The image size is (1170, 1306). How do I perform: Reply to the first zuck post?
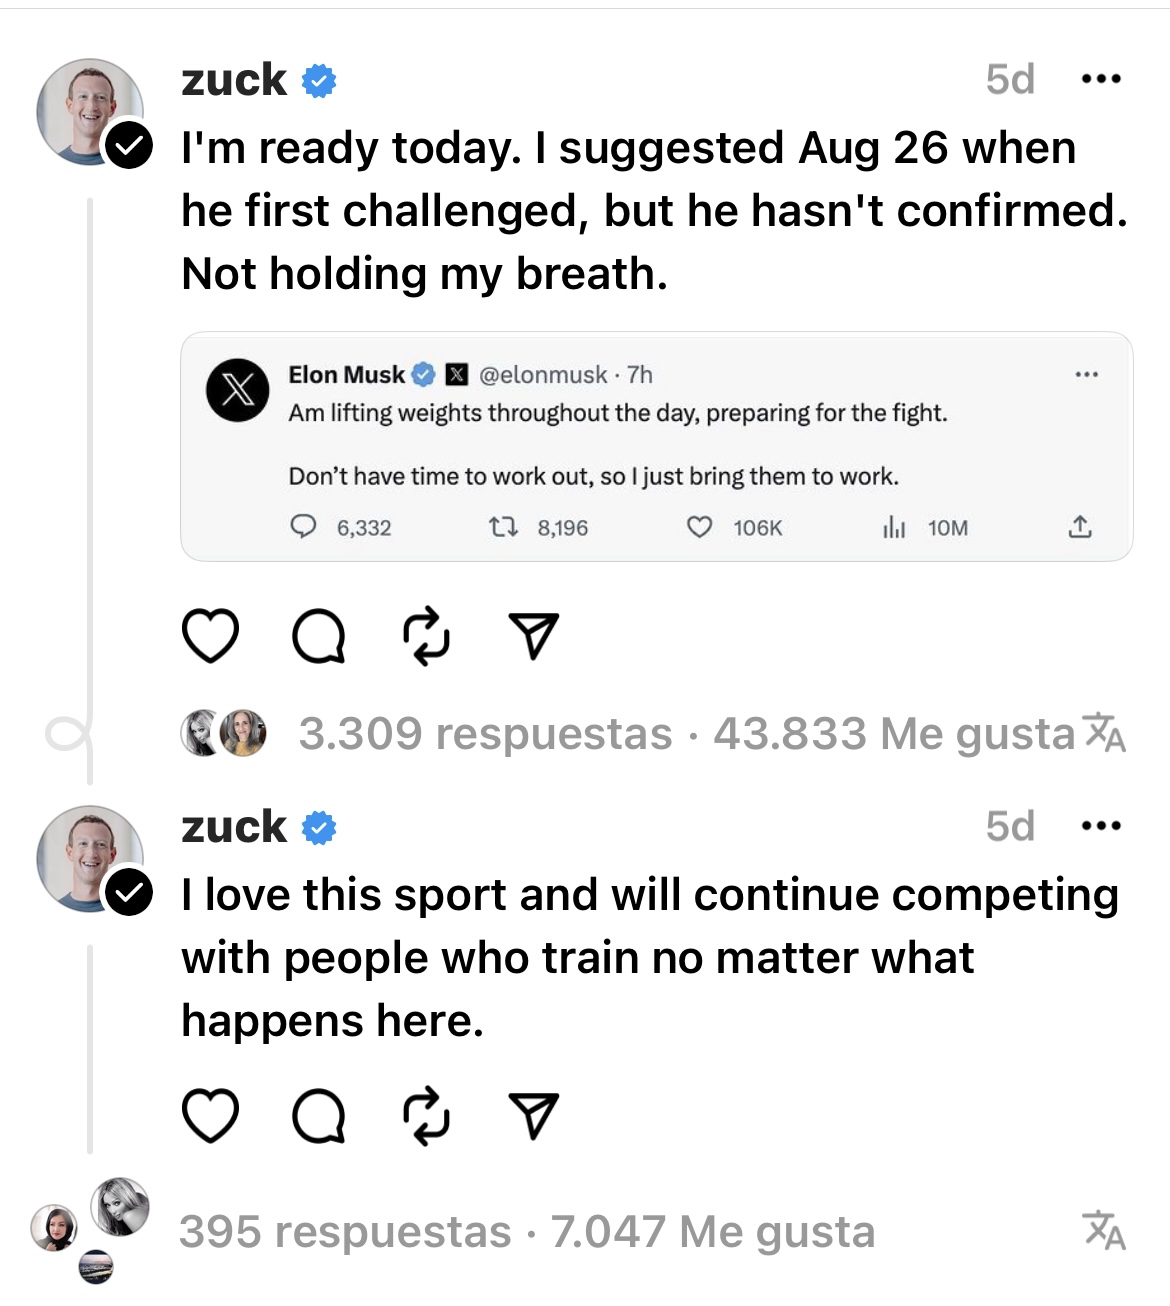(x=318, y=637)
